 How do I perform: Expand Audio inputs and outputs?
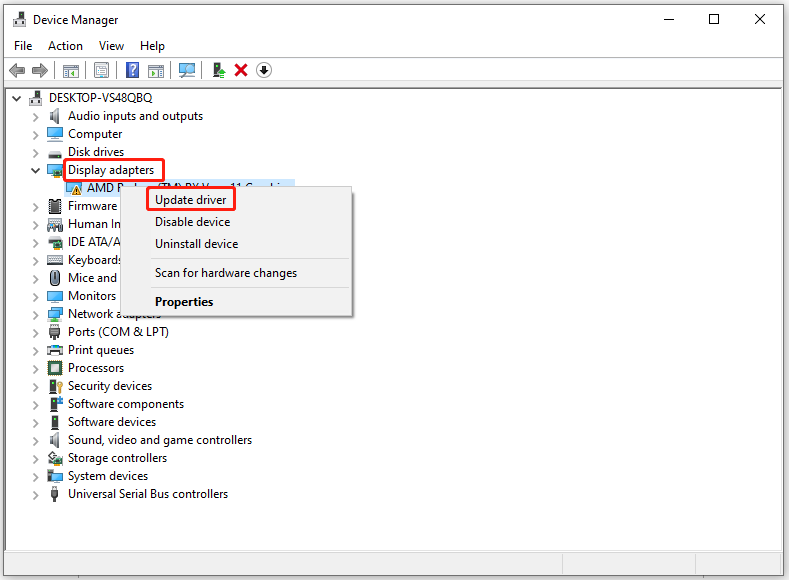pyautogui.click(x=35, y=117)
